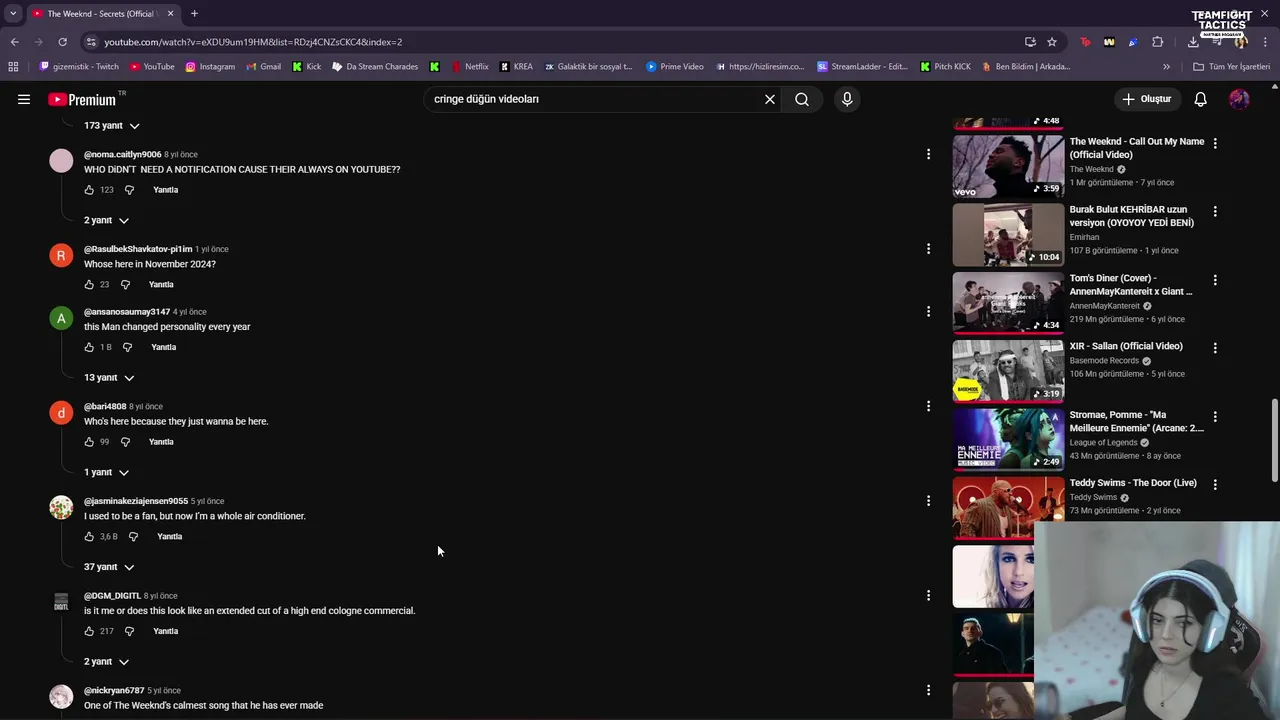Open the Oluştur create button
Screen dimensions: 1280x720
[x=1146, y=99]
